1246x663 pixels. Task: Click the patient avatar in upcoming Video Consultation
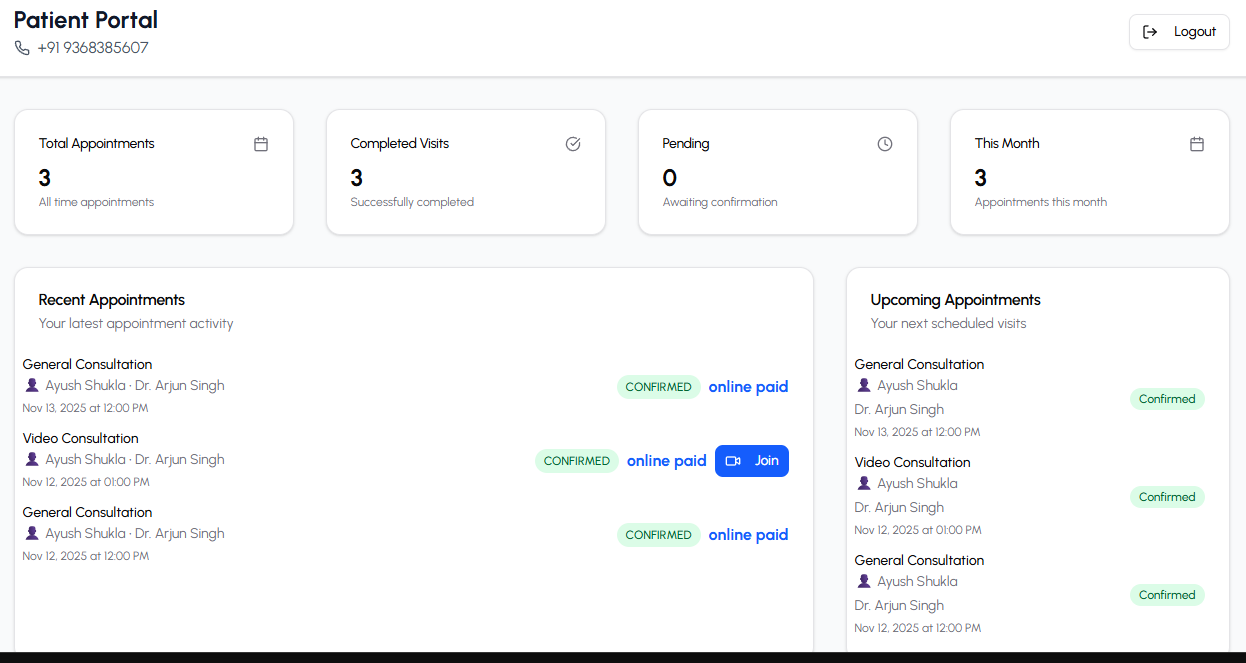click(x=864, y=483)
